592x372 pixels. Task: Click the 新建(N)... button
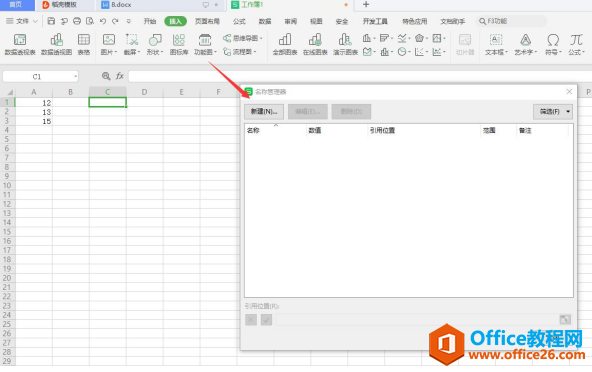(264, 111)
